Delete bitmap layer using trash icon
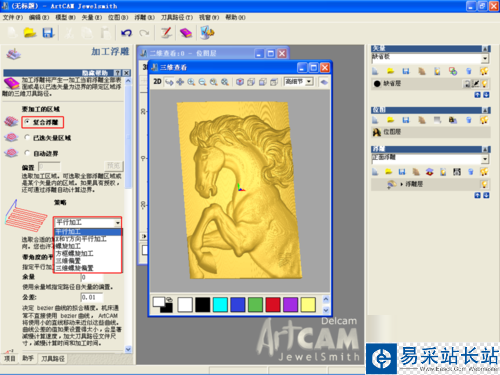 click(469, 120)
